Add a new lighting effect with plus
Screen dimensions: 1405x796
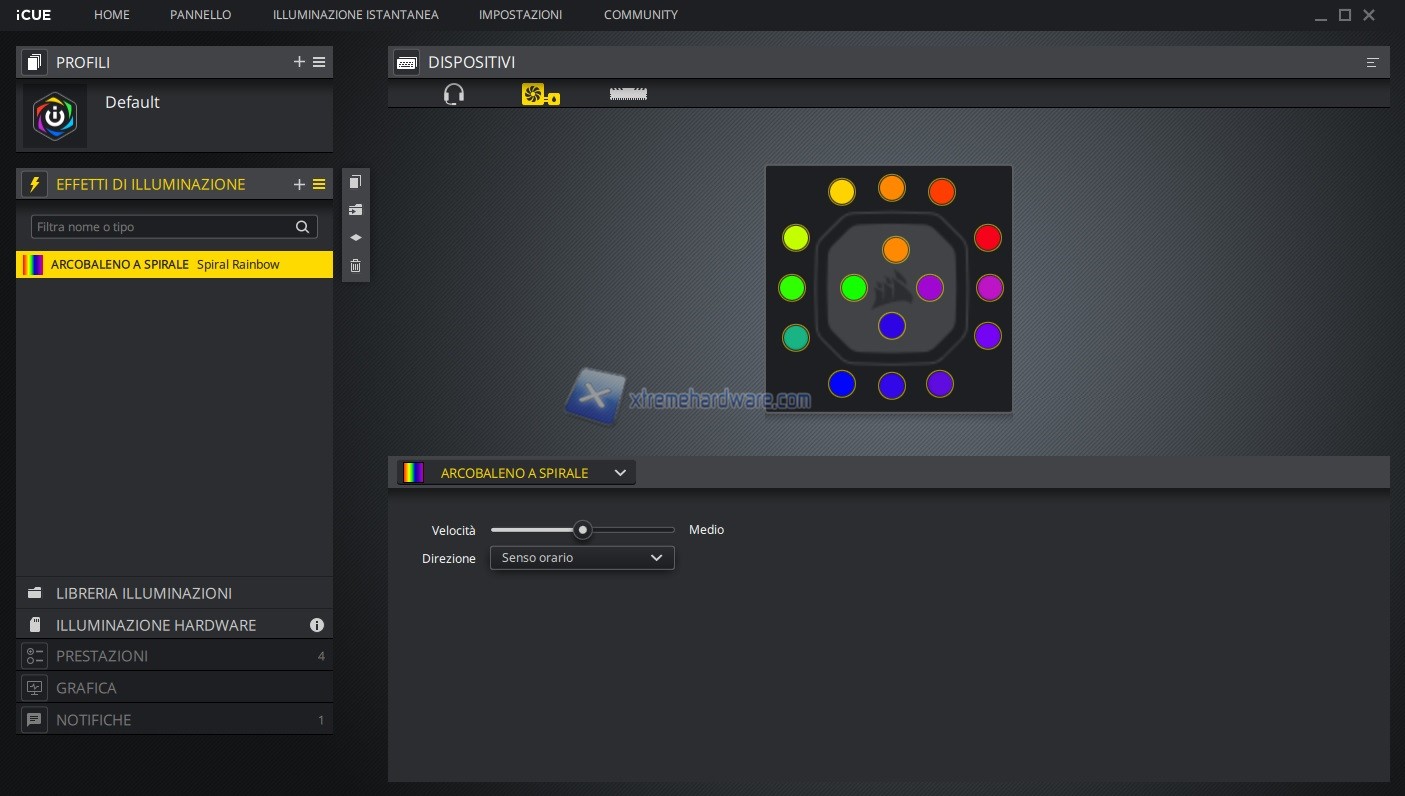pyautogui.click(x=299, y=184)
